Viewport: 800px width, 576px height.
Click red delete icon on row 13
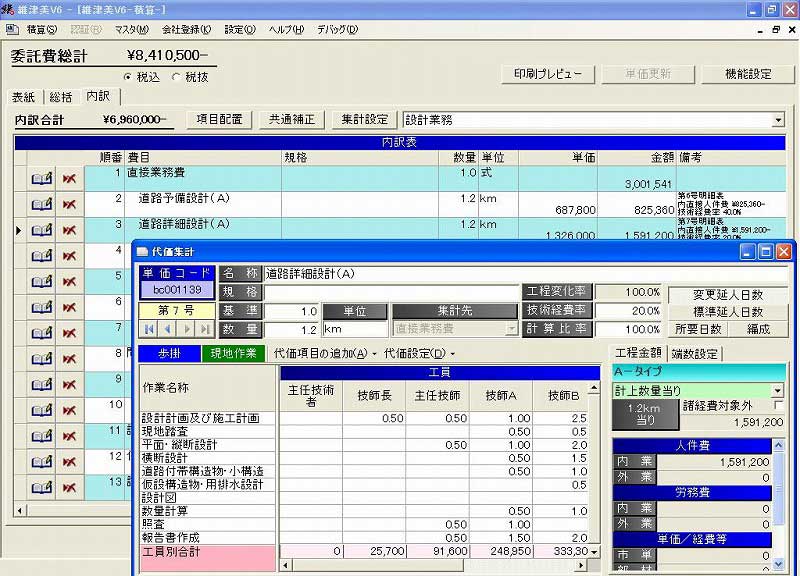point(68,489)
